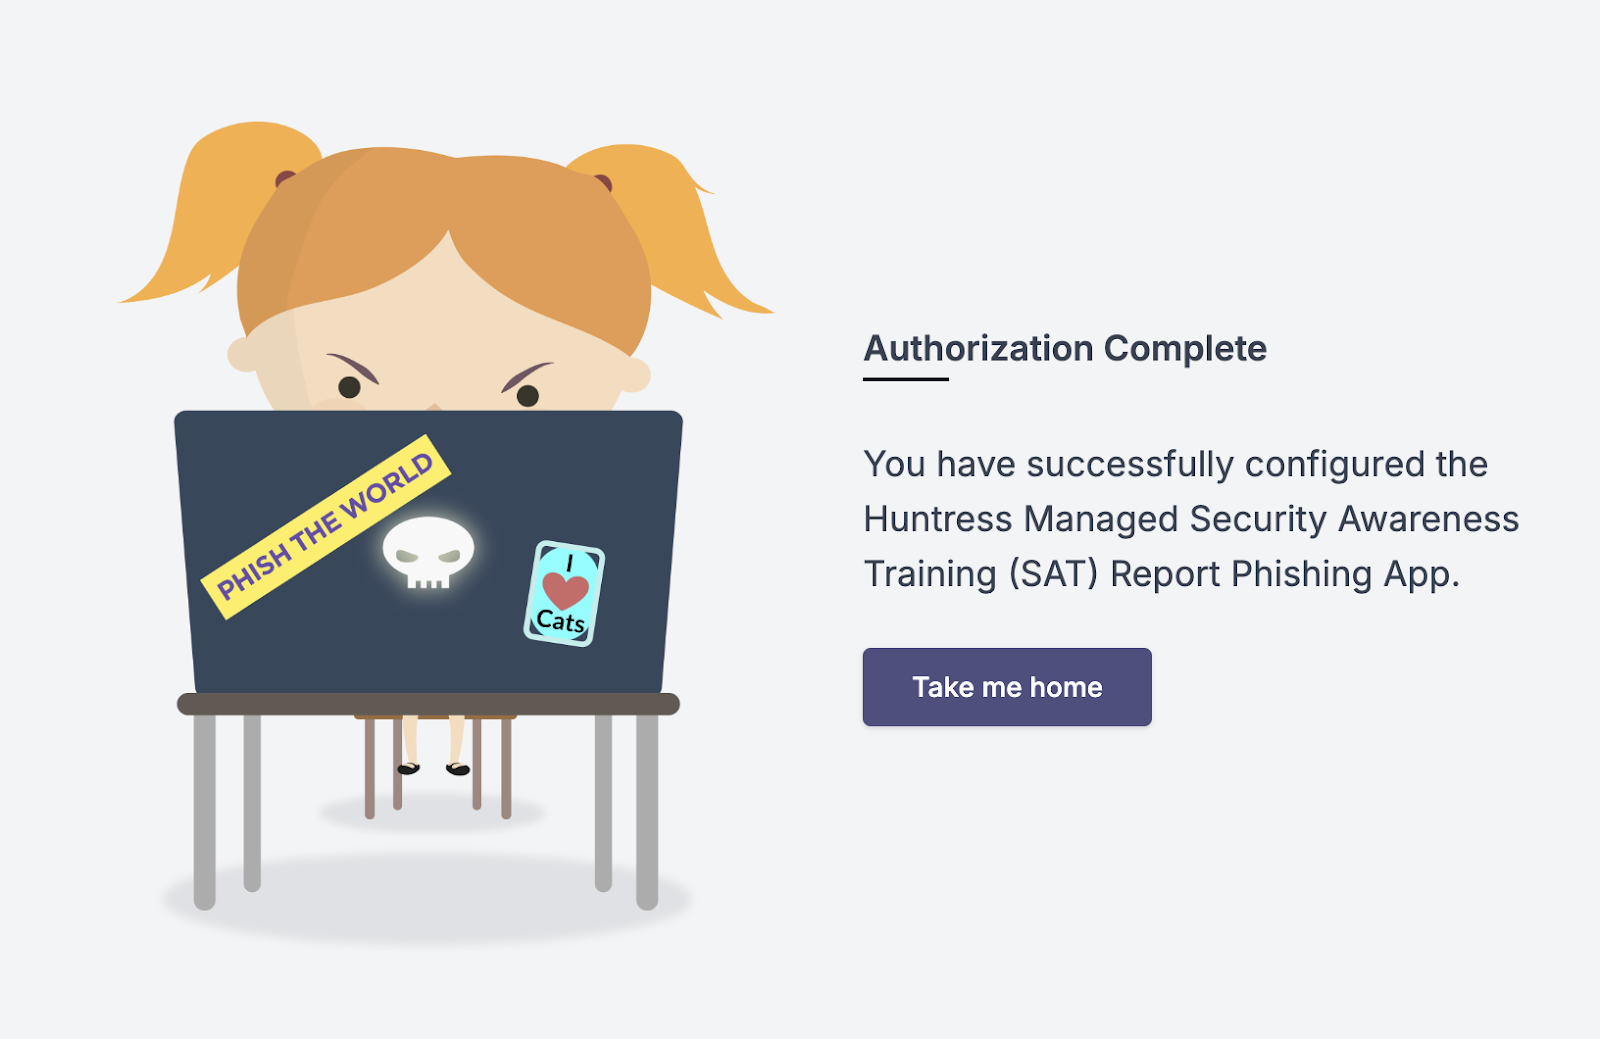Viewport: 1600px width, 1039px height.
Task: Click the words Report Phishing App
Action: click(1285, 574)
